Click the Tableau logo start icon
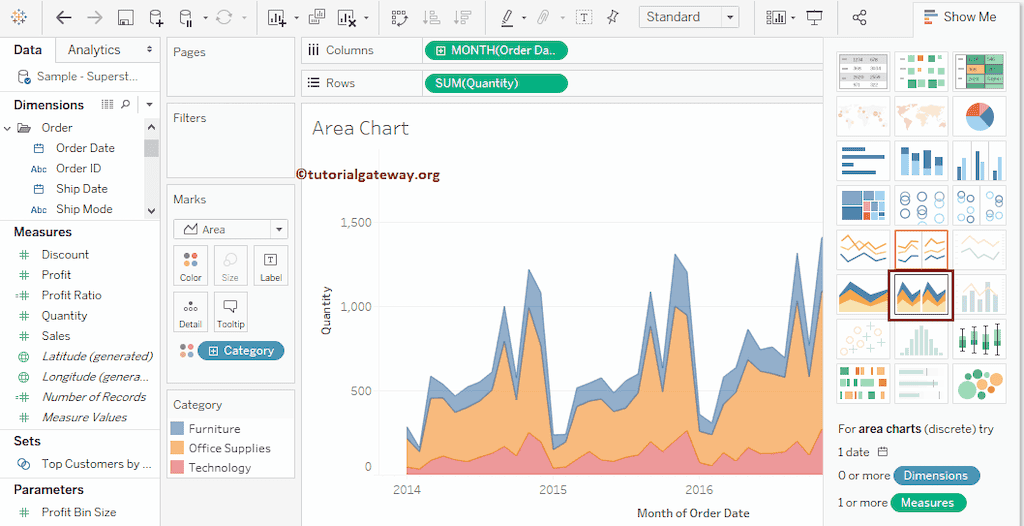 19,17
